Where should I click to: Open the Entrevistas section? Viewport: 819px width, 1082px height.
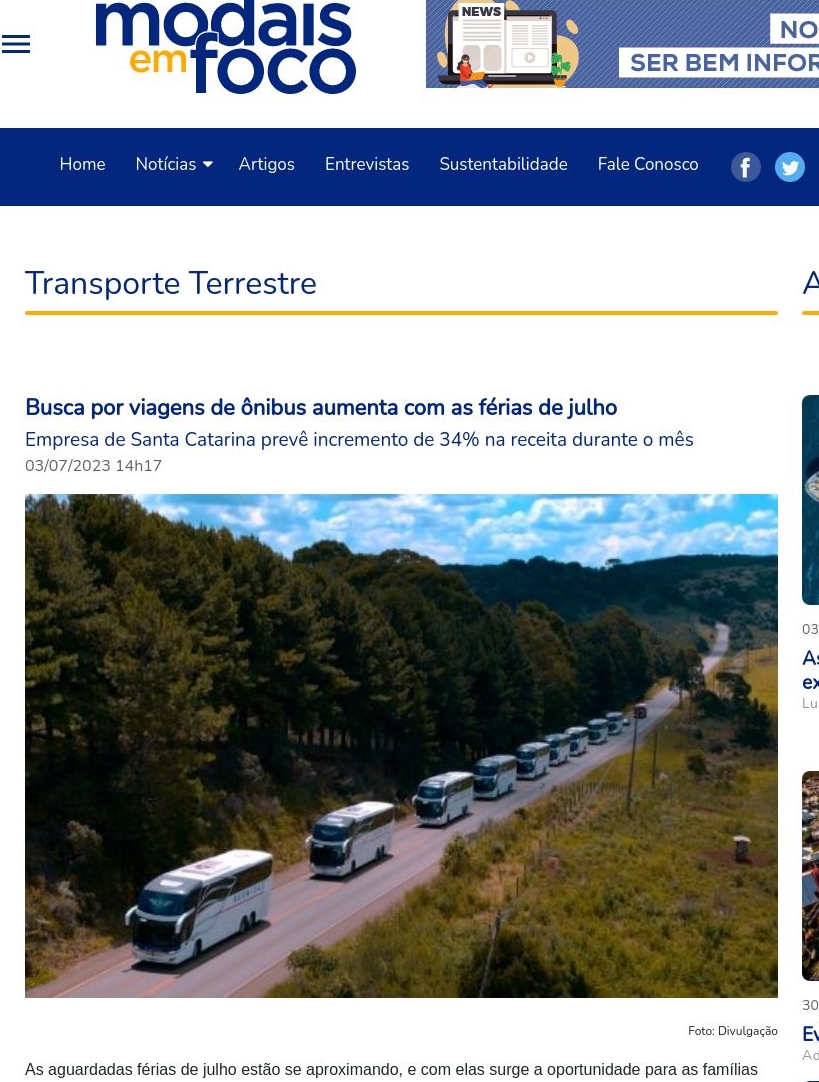pos(366,164)
